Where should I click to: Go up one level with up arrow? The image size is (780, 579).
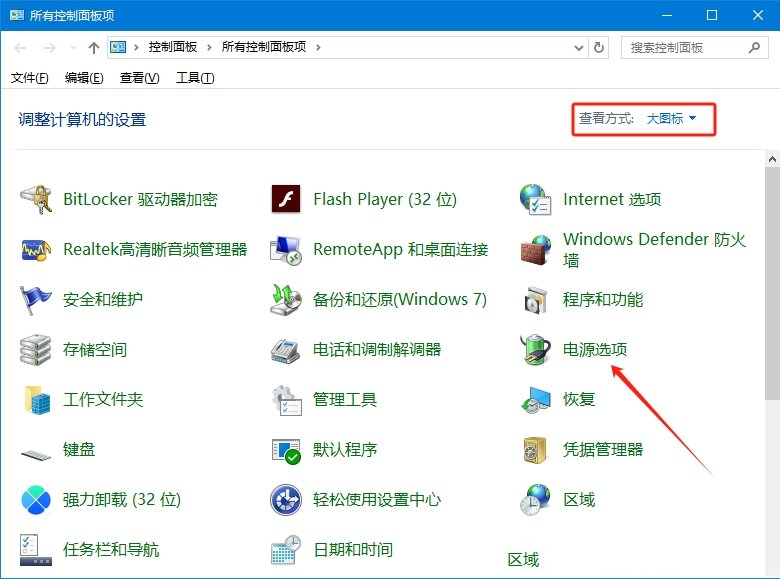point(94,48)
